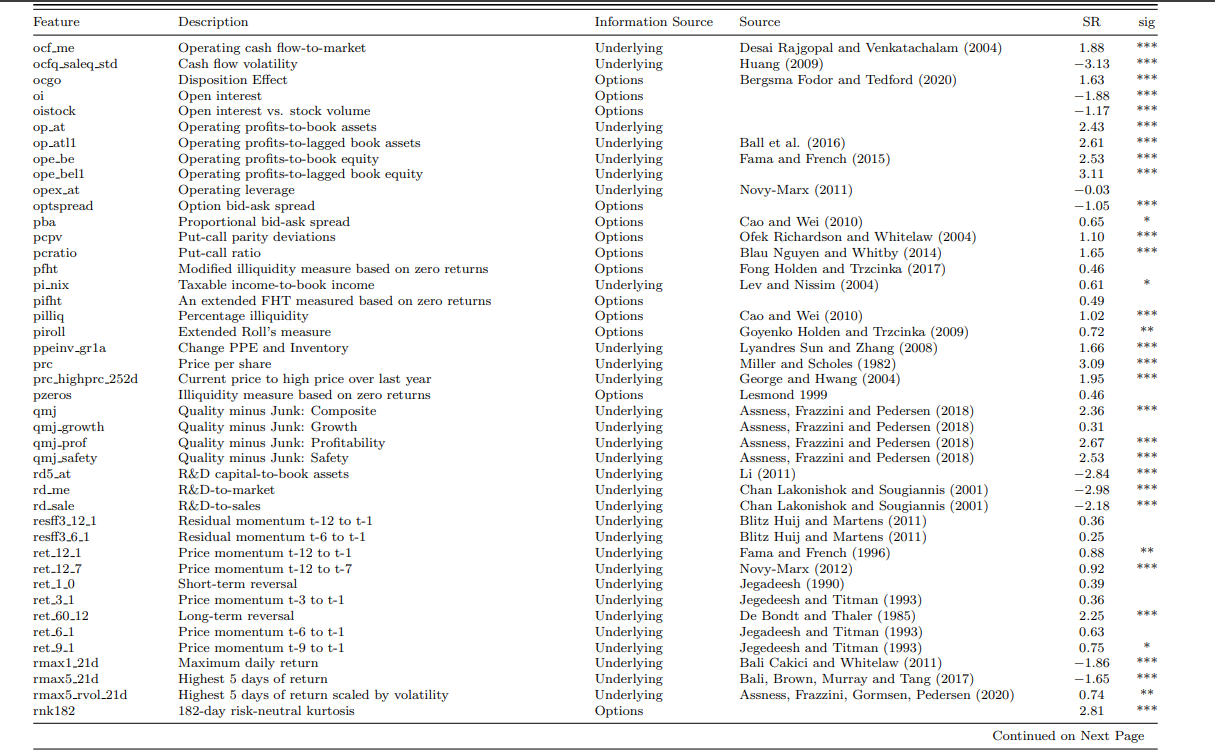The image size is (1215, 755).
Task: Click 'Novy-Marx (2012)' source
Action: 795,568
